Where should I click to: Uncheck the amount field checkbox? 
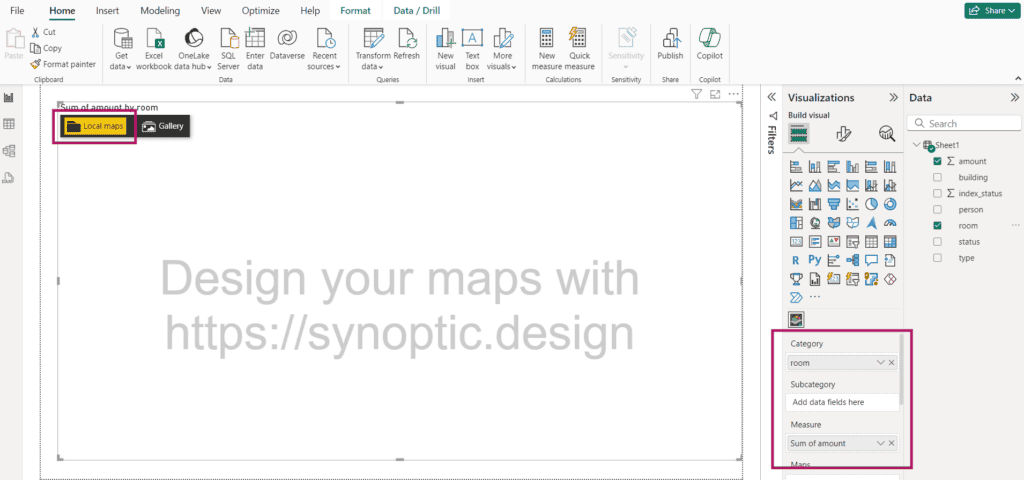click(937, 161)
